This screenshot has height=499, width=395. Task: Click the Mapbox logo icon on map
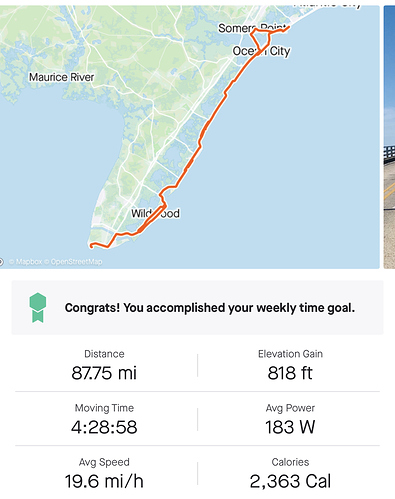[x=1, y=262]
